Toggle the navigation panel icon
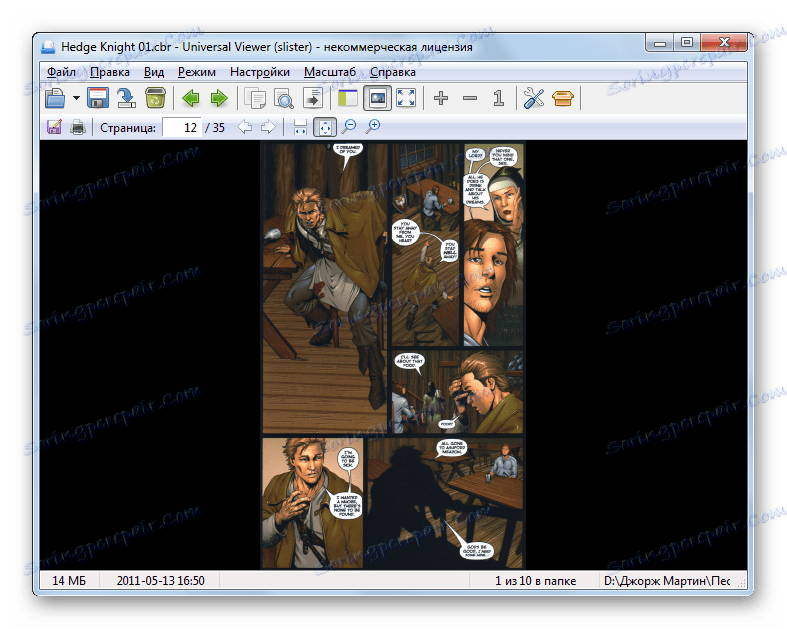 (x=348, y=98)
